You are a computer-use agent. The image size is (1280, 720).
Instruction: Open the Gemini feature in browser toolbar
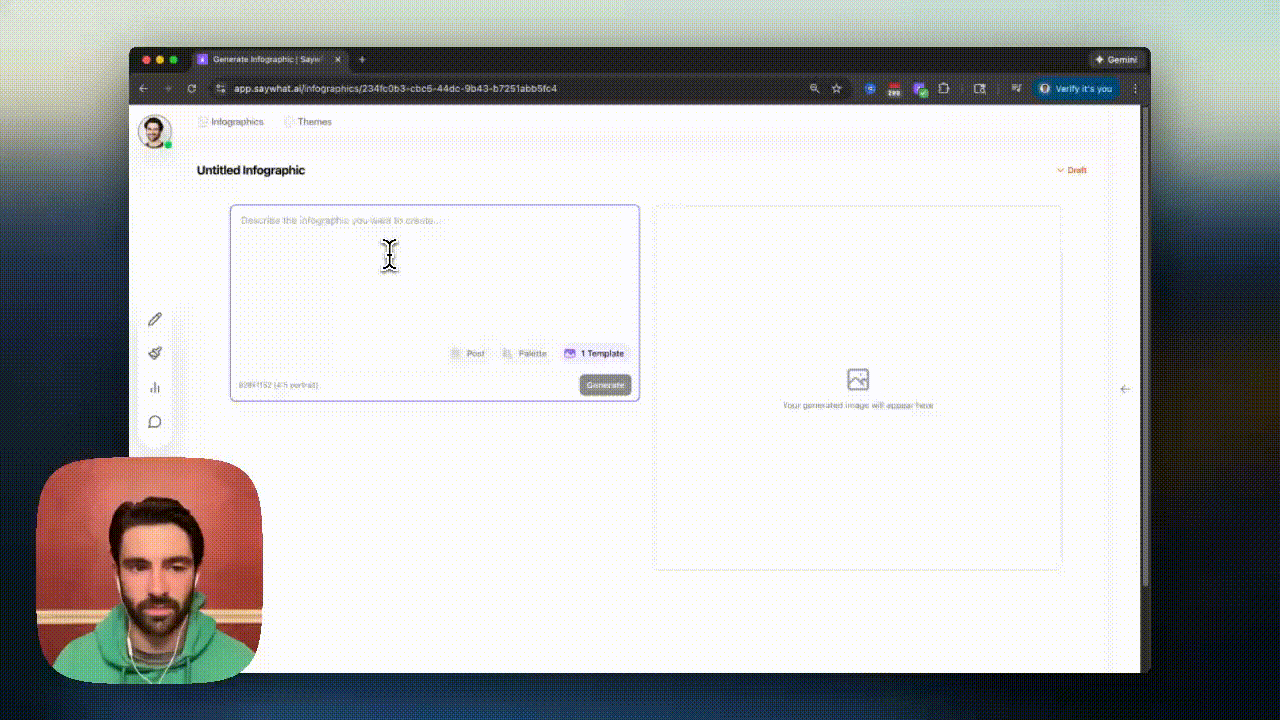click(1116, 59)
